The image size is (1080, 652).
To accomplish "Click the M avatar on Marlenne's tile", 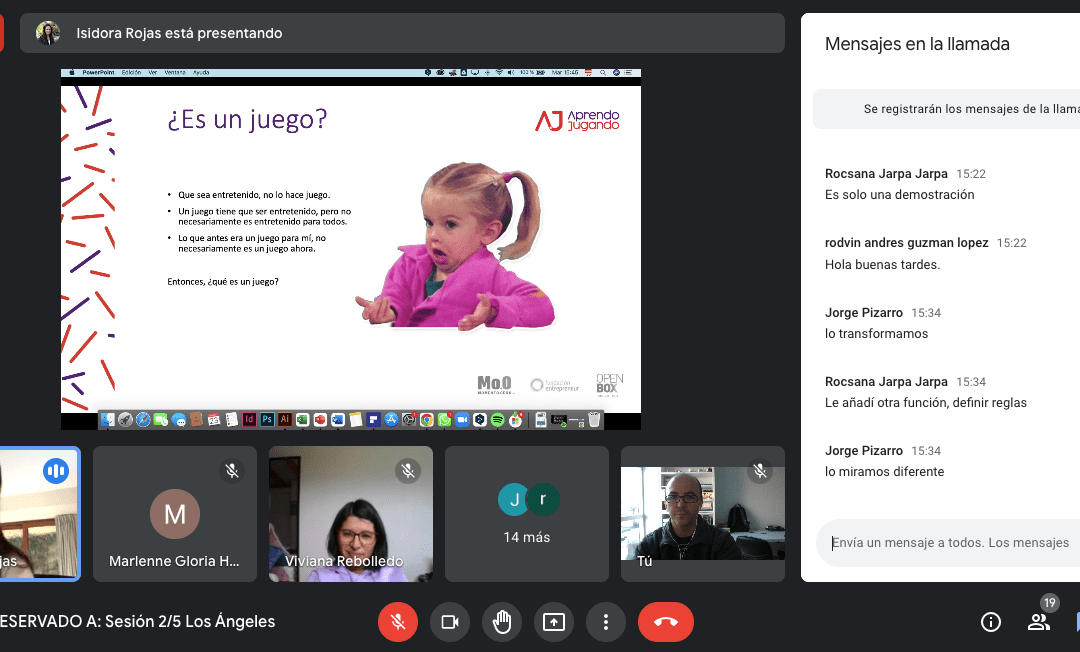I will click(x=175, y=514).
